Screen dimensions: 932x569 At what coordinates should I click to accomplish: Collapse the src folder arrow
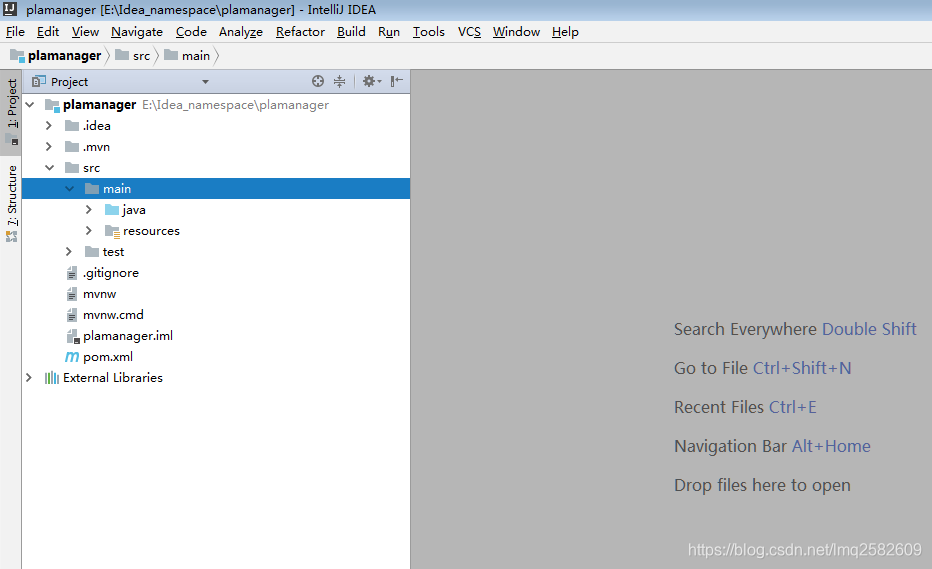49,168
